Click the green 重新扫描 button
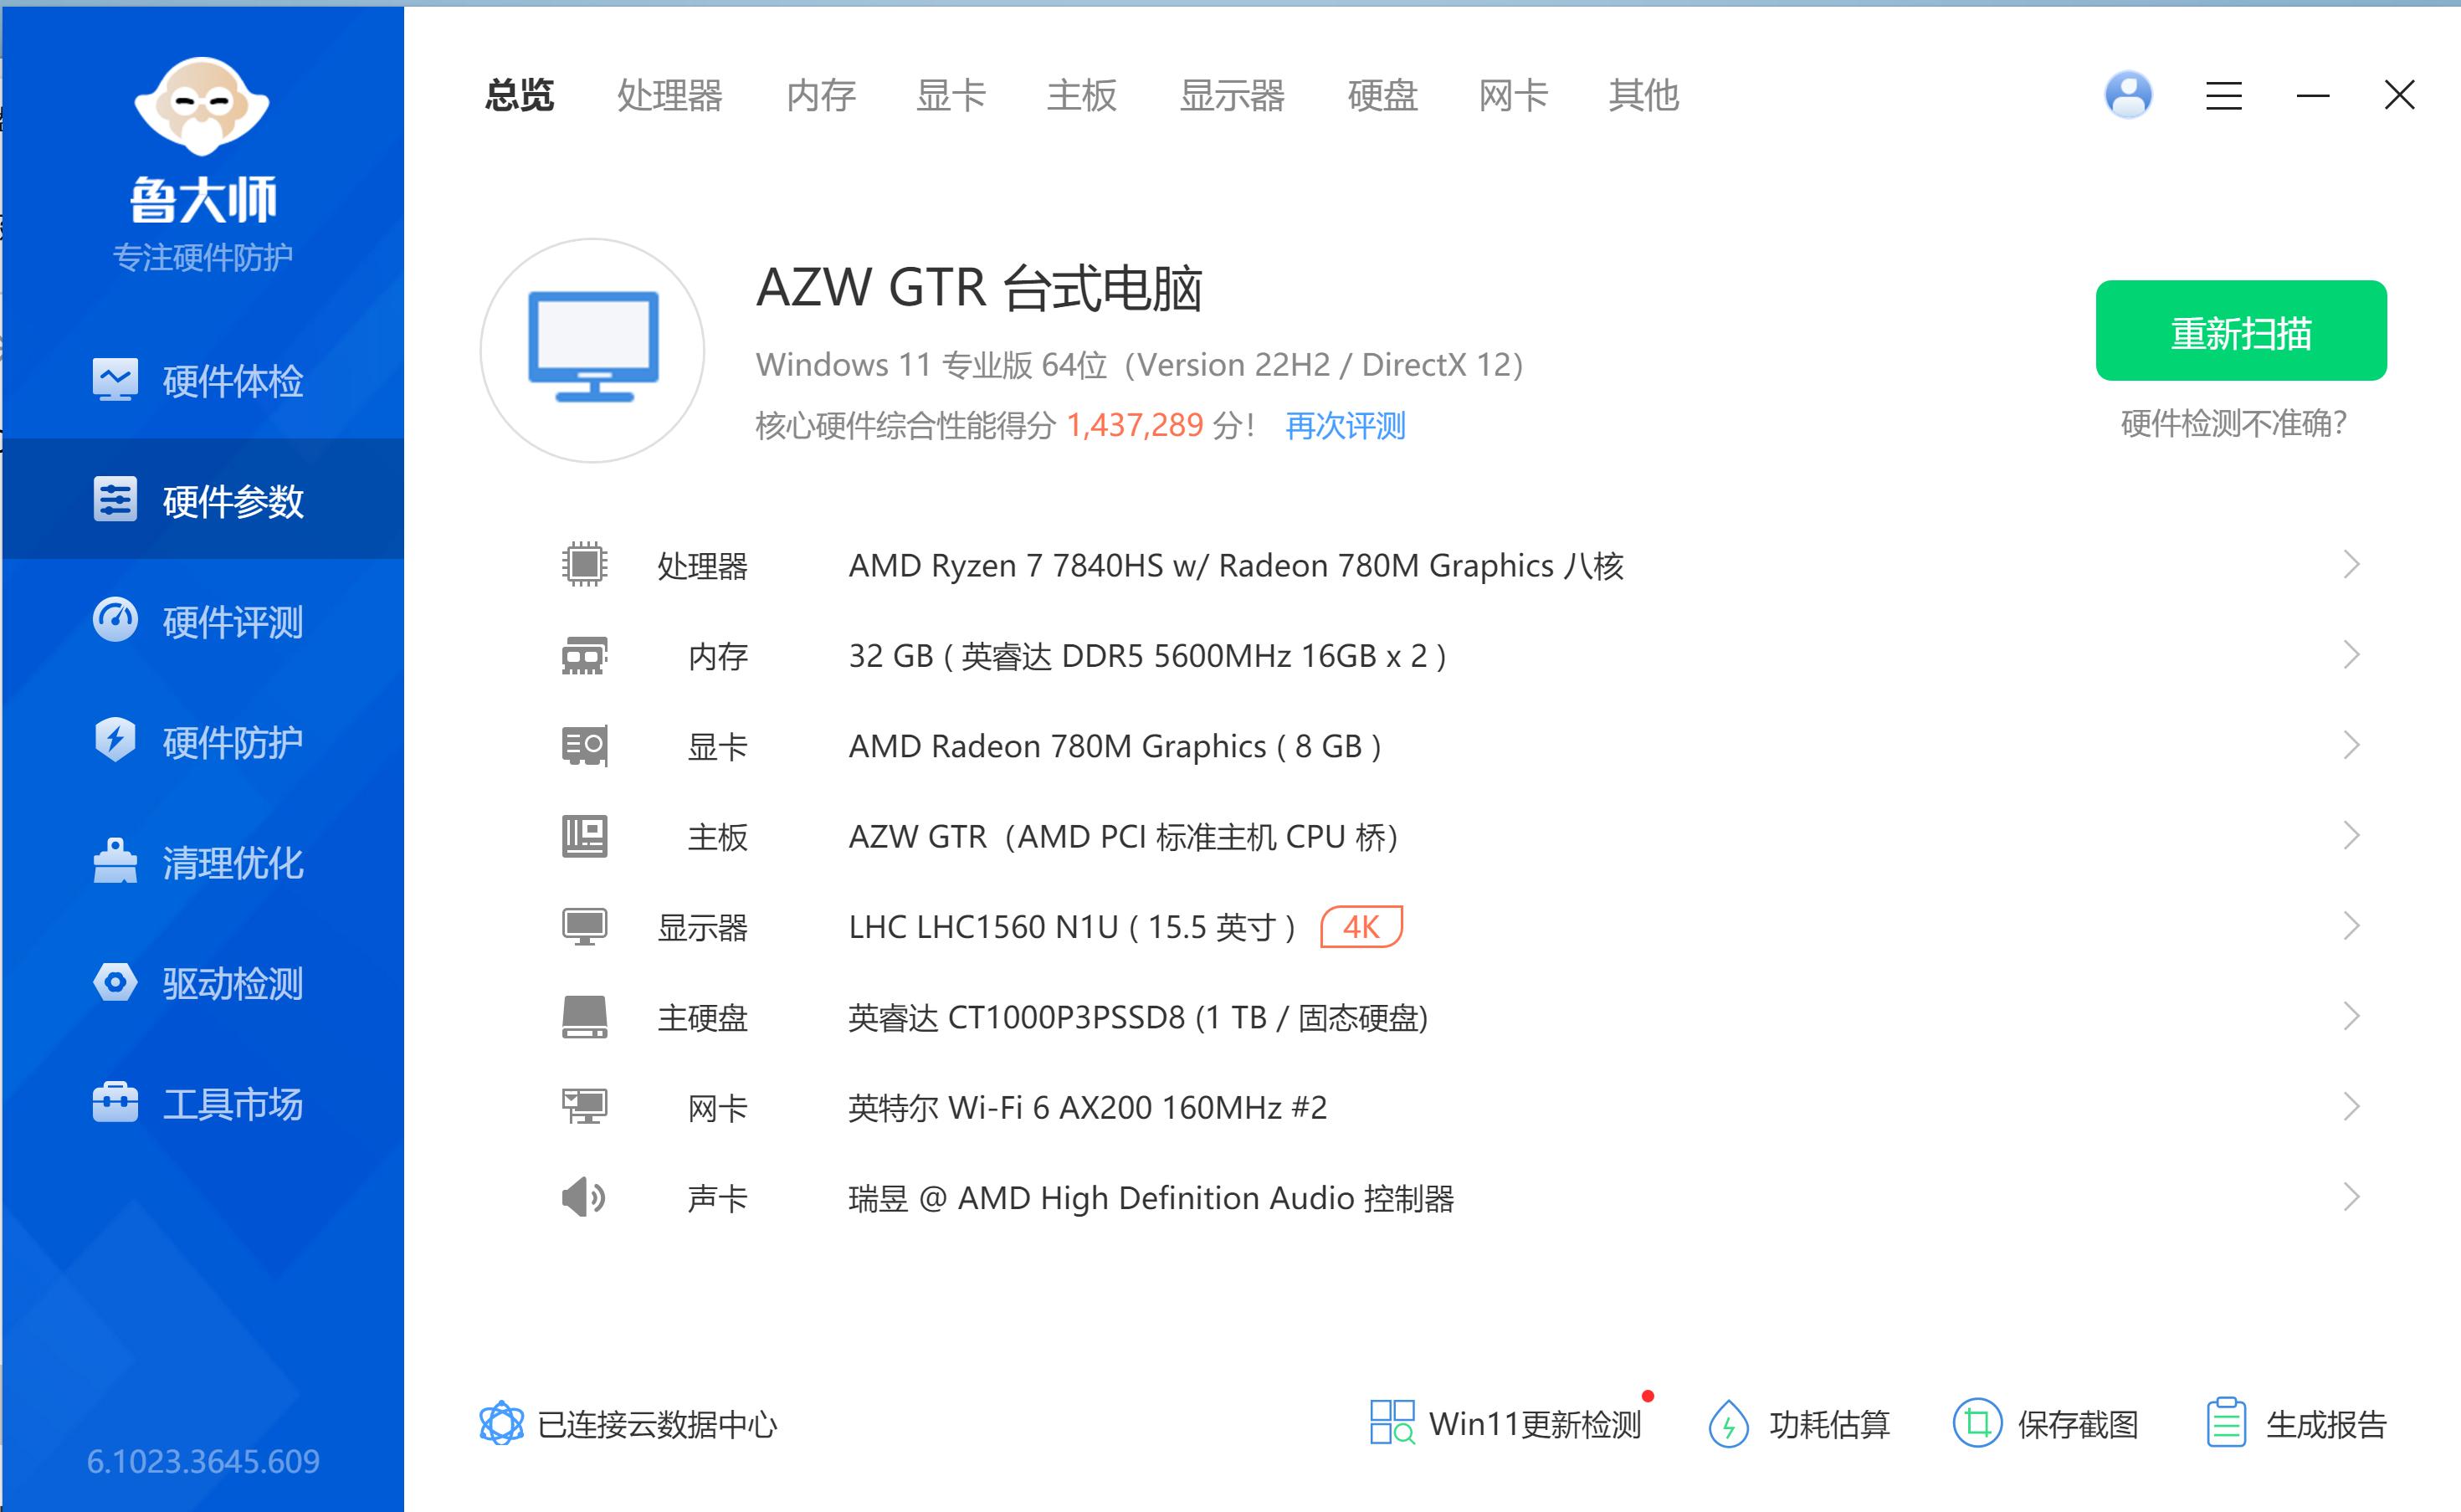 coord(2240,331)
